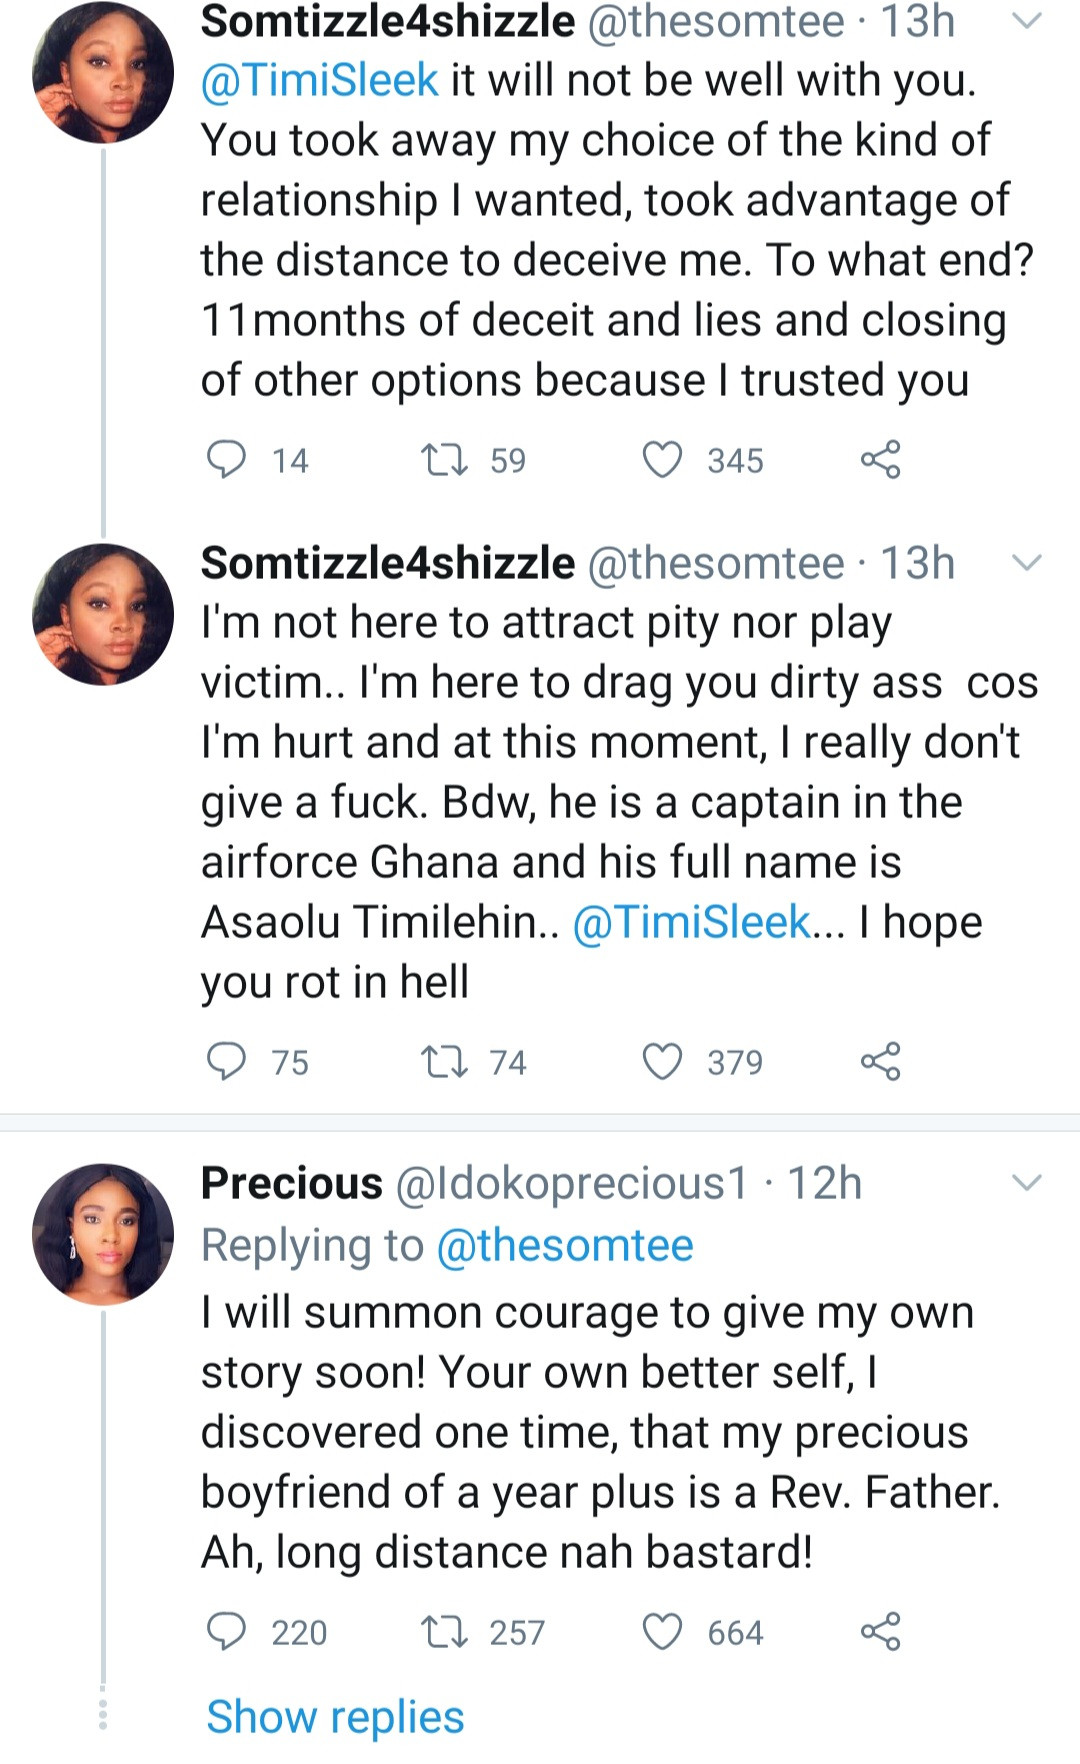1080x1764 pixels.
Task: Retweet the 'rot in hell' tweet
Action: coord(444,1062)
